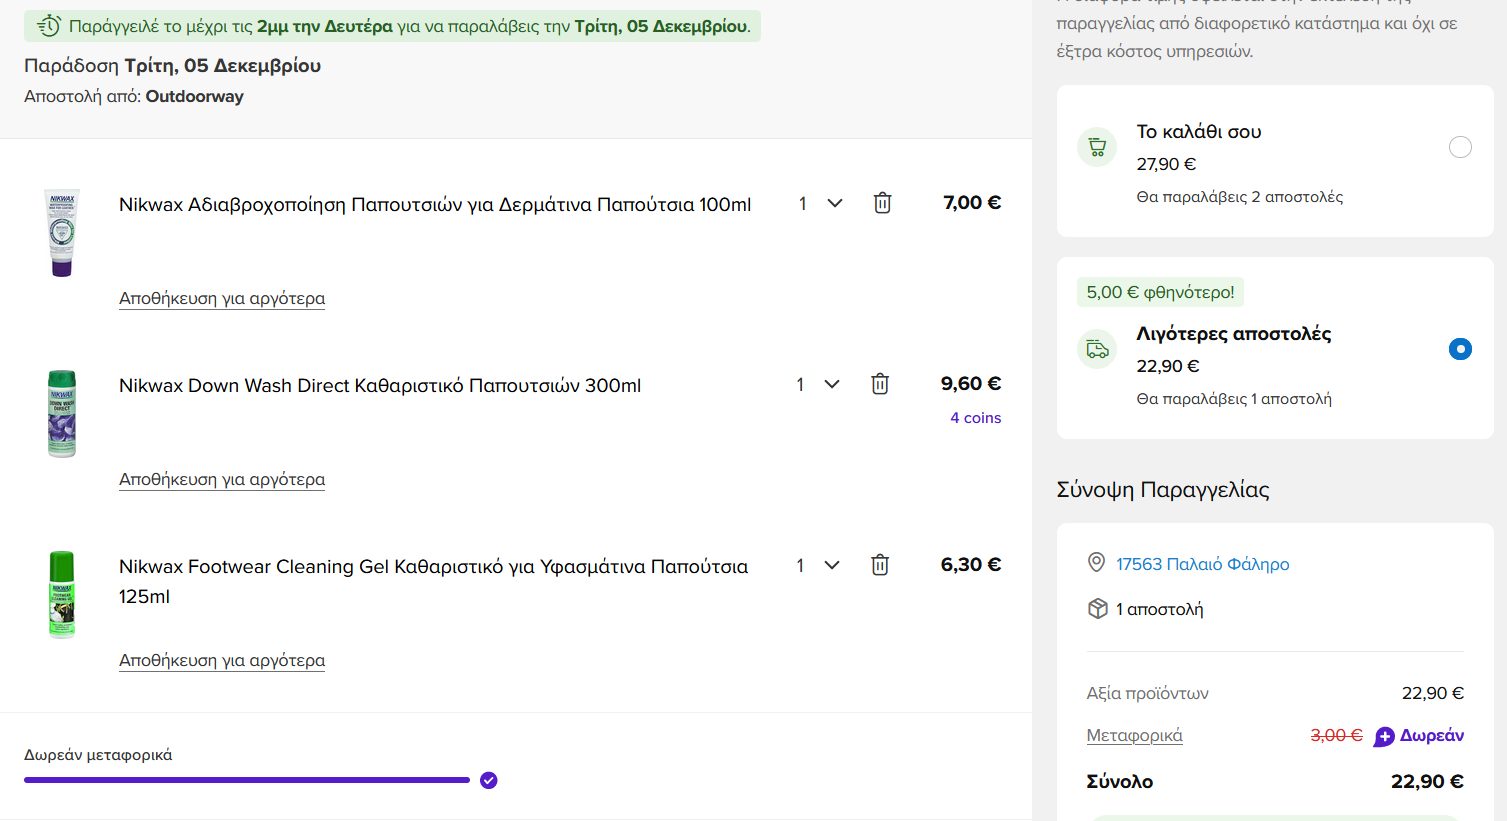Open Nikwax Footwear Cleaning Gel product title

433,567
